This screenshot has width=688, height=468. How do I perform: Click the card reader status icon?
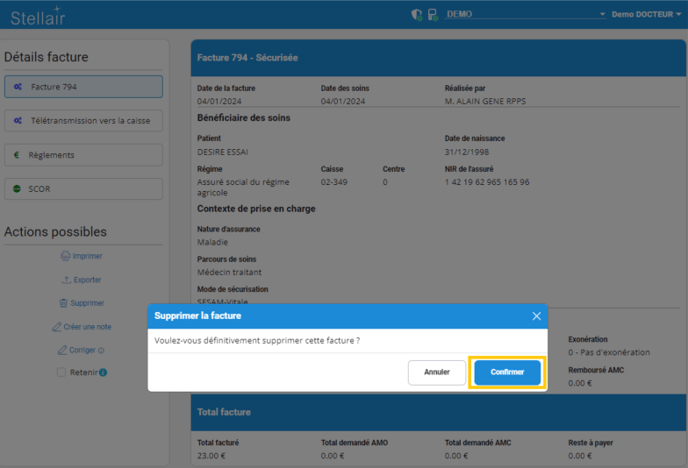tap(433, 15)
